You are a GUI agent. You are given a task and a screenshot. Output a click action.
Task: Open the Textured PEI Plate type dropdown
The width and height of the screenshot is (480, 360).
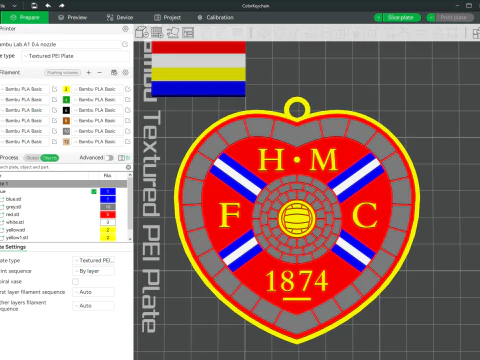pos(75,56)
